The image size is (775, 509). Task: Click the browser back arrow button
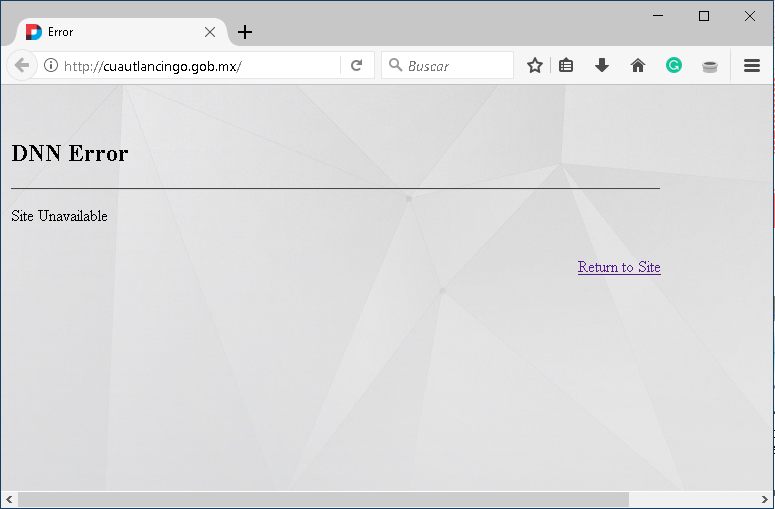22,65
